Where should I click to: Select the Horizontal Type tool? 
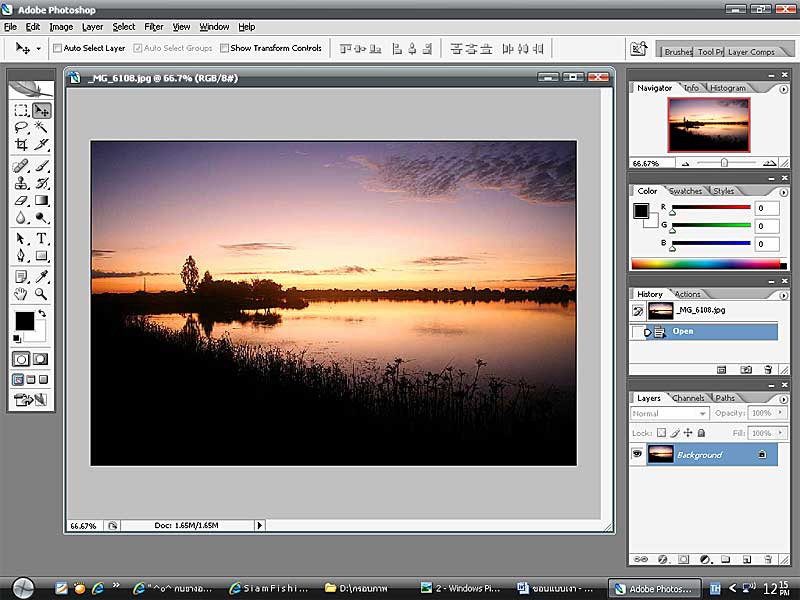tap(41, 238)
